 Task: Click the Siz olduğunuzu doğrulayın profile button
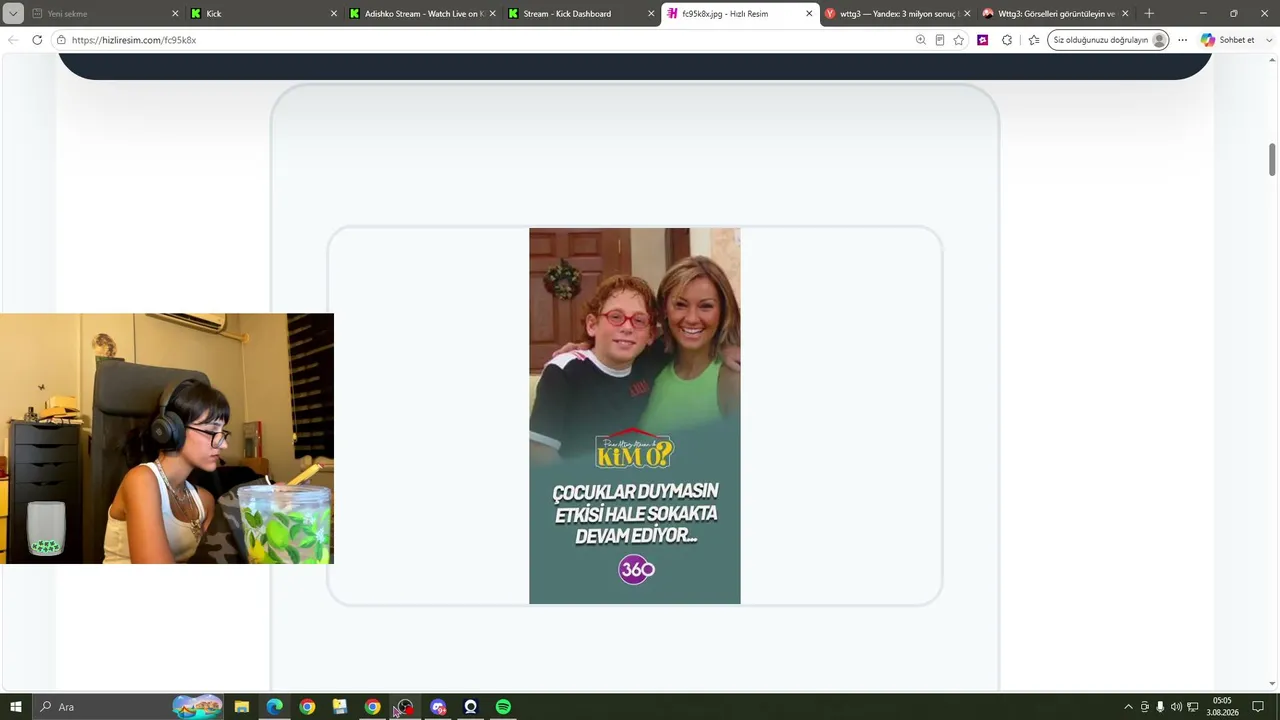1108,40
